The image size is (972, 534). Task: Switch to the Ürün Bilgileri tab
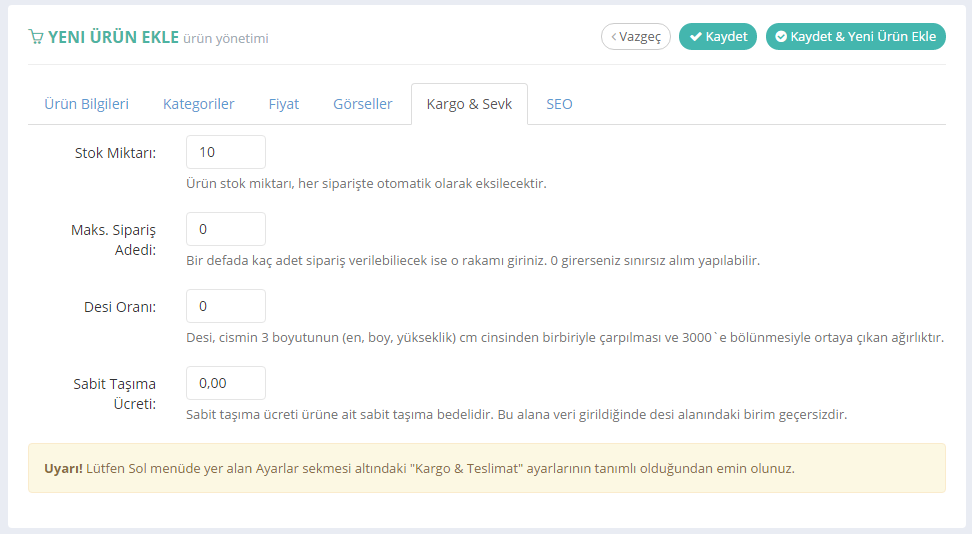[87, 104]
